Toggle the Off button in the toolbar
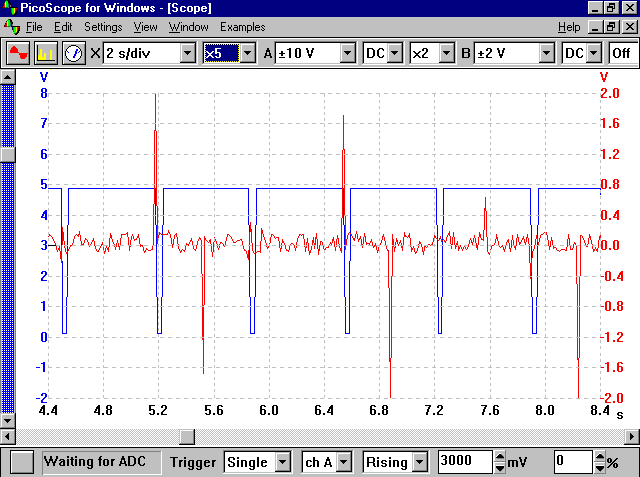640x477 pixels. (x=620, y=53)
